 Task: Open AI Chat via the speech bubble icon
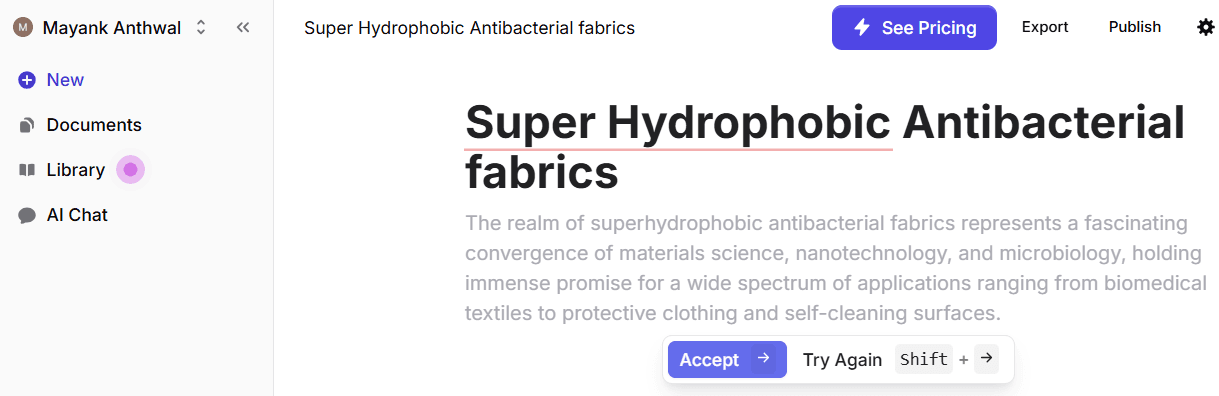pyautogui.click(x=27, y=215)
